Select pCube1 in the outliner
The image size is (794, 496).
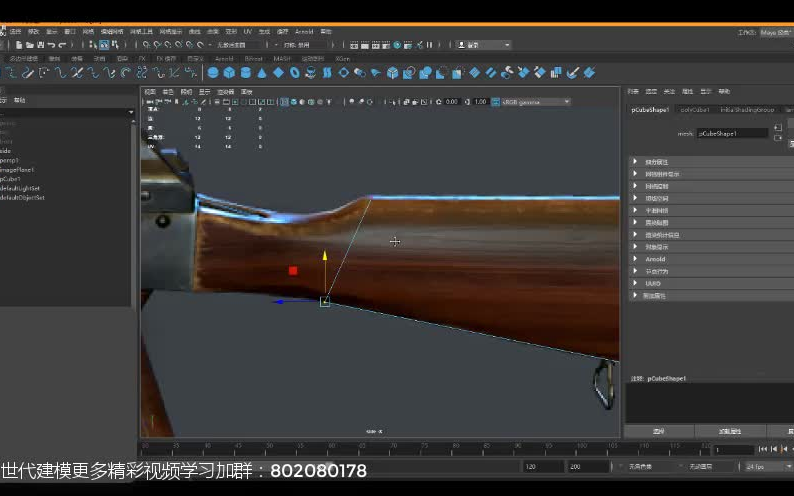tap(12, 179)
